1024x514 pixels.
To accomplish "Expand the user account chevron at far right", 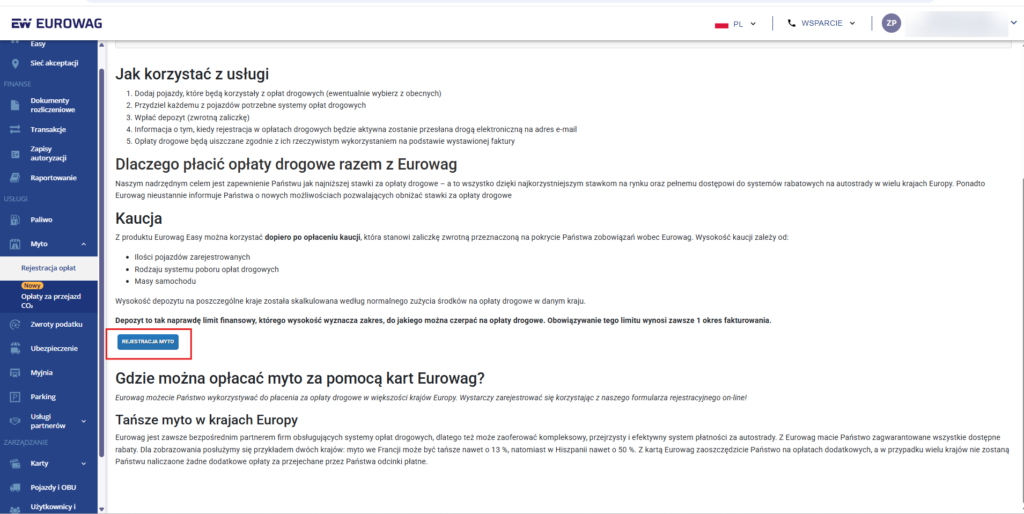I will (1013, 23).
